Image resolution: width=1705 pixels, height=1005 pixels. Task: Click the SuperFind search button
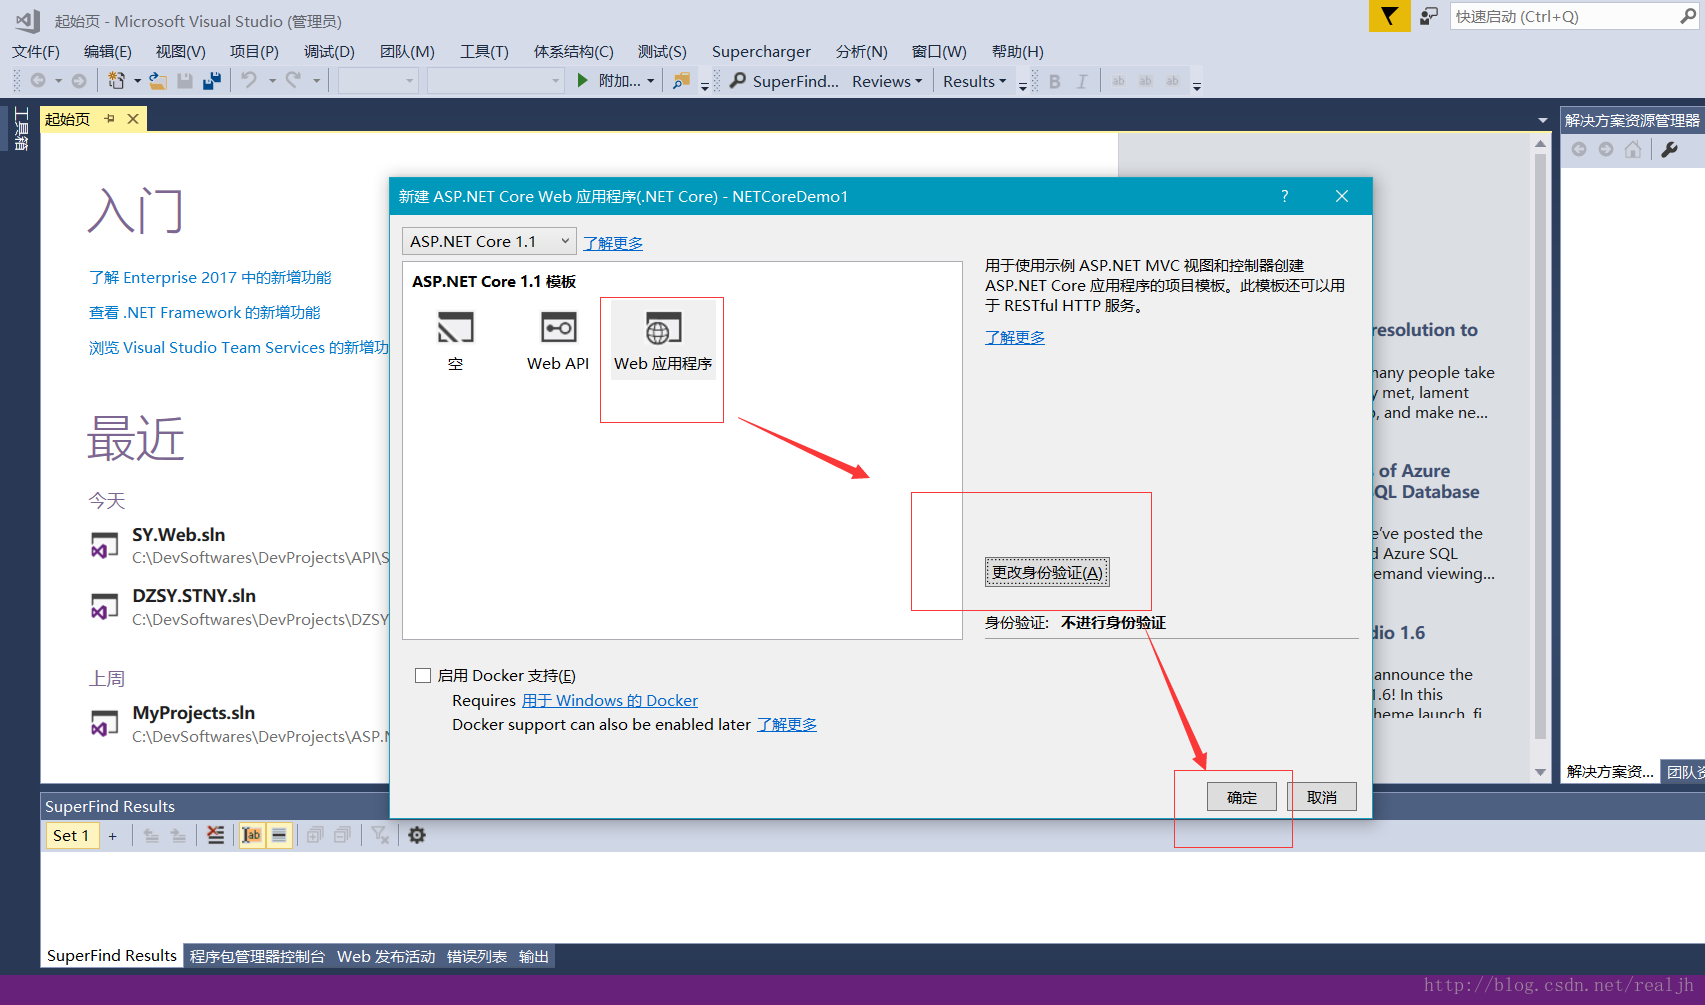(x=785, y=81)
